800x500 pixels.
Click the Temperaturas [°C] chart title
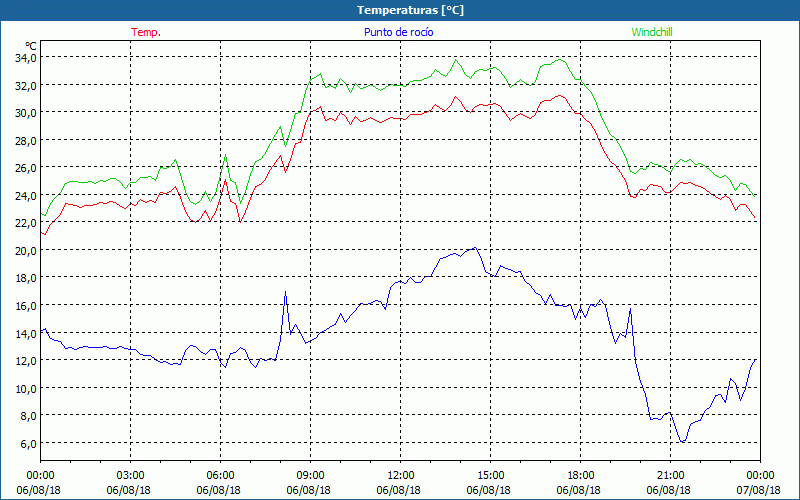pos(410,10)
